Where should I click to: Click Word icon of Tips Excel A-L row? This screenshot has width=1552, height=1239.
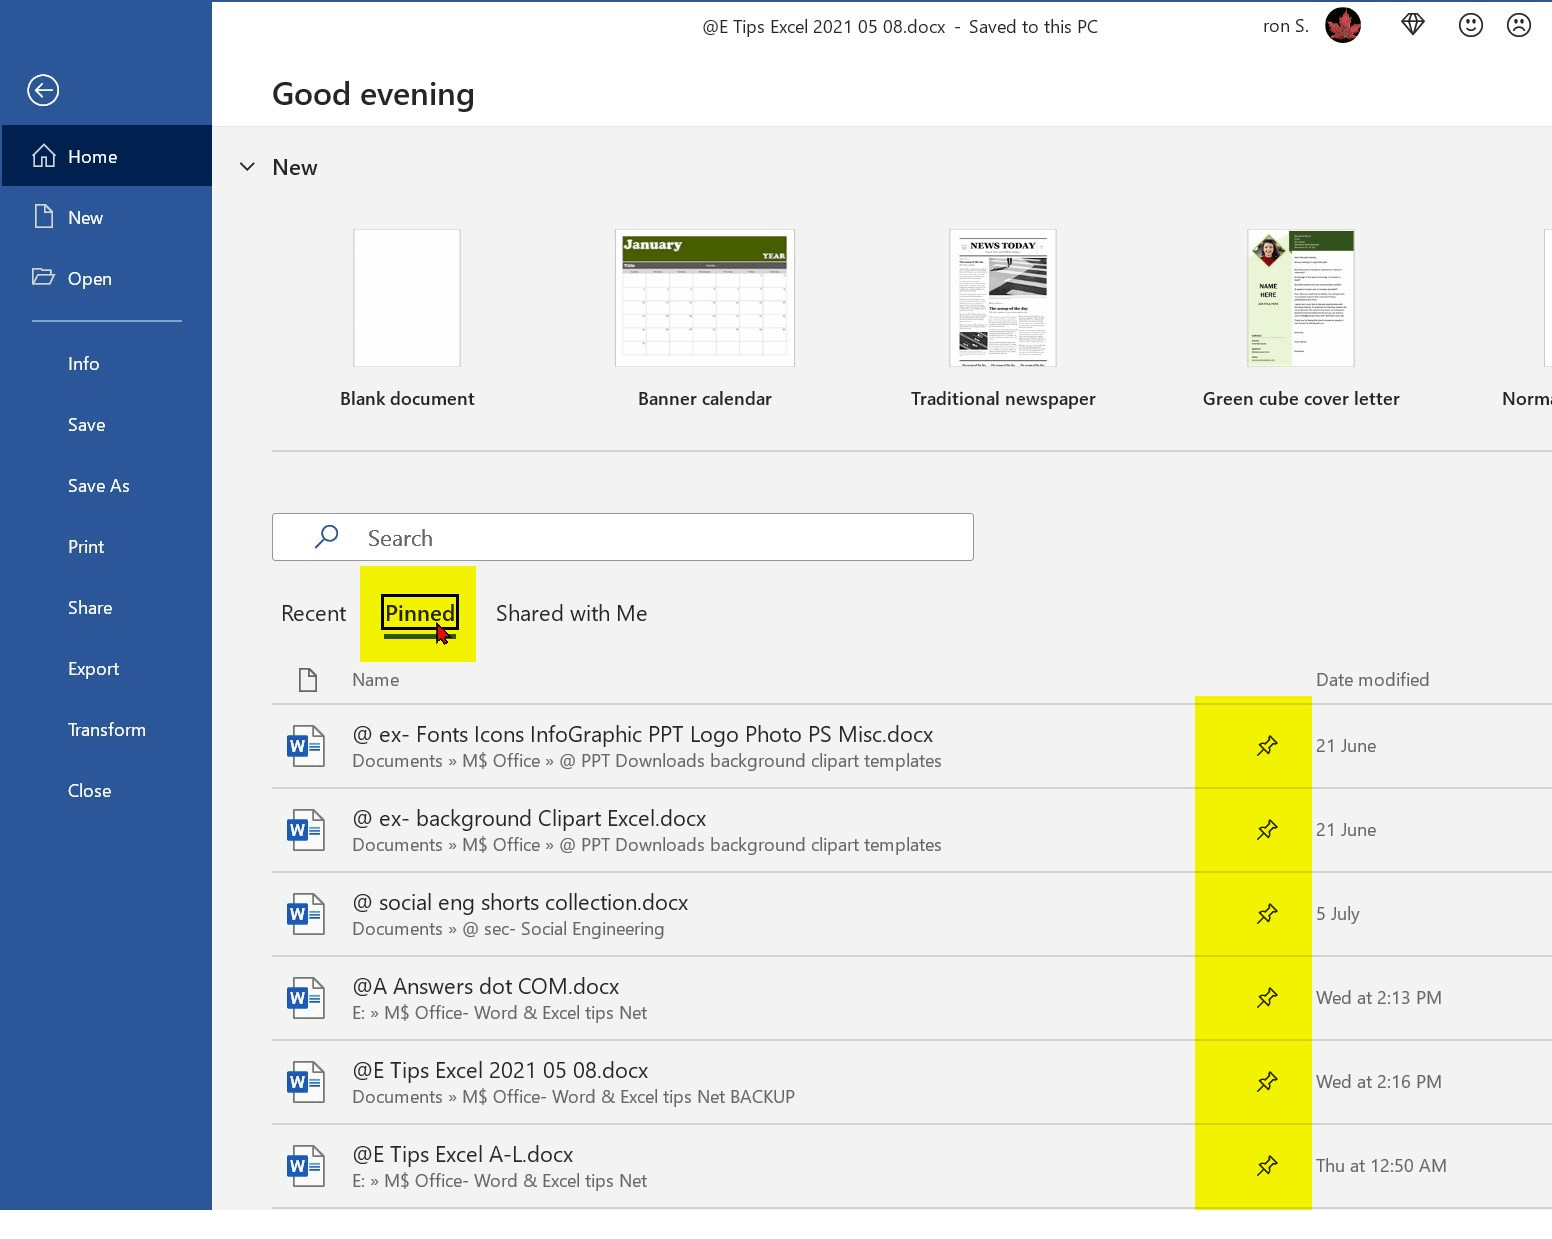(306, 1166)
